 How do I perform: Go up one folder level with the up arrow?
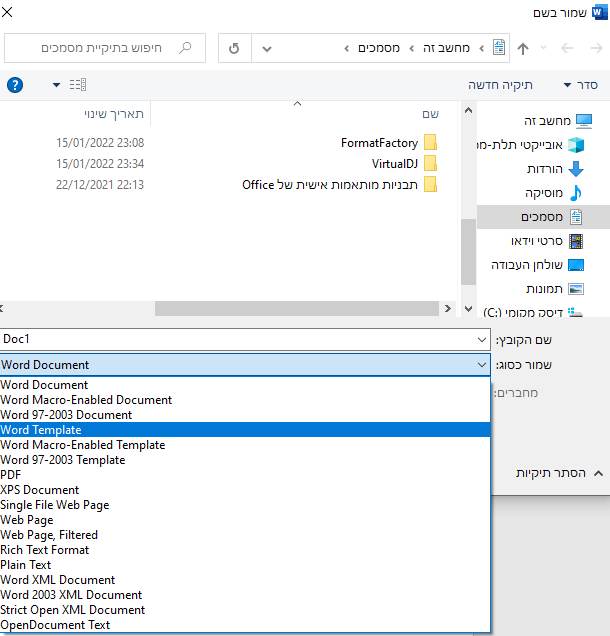pyautogui.click(x=523, y=49)
